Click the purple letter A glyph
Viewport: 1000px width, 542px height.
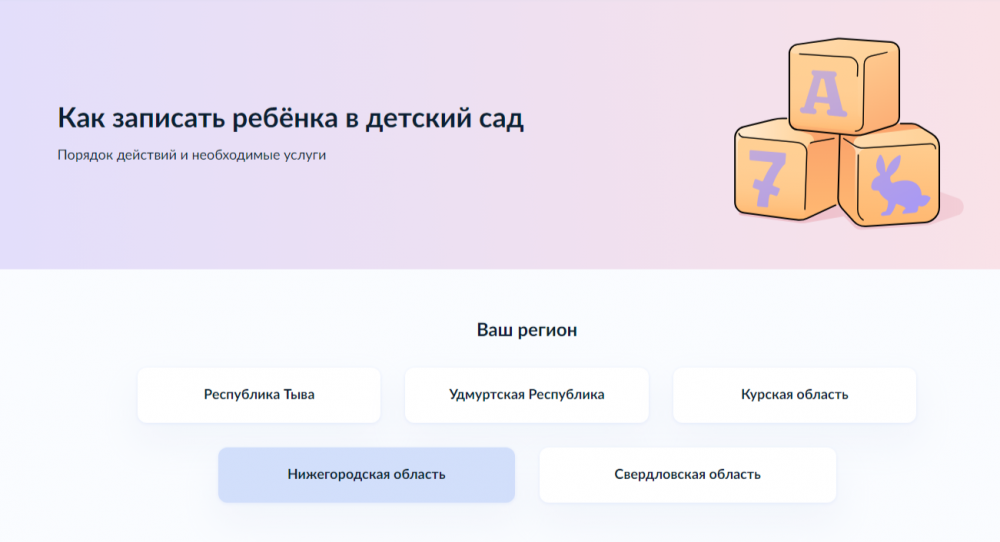[823, 94]
